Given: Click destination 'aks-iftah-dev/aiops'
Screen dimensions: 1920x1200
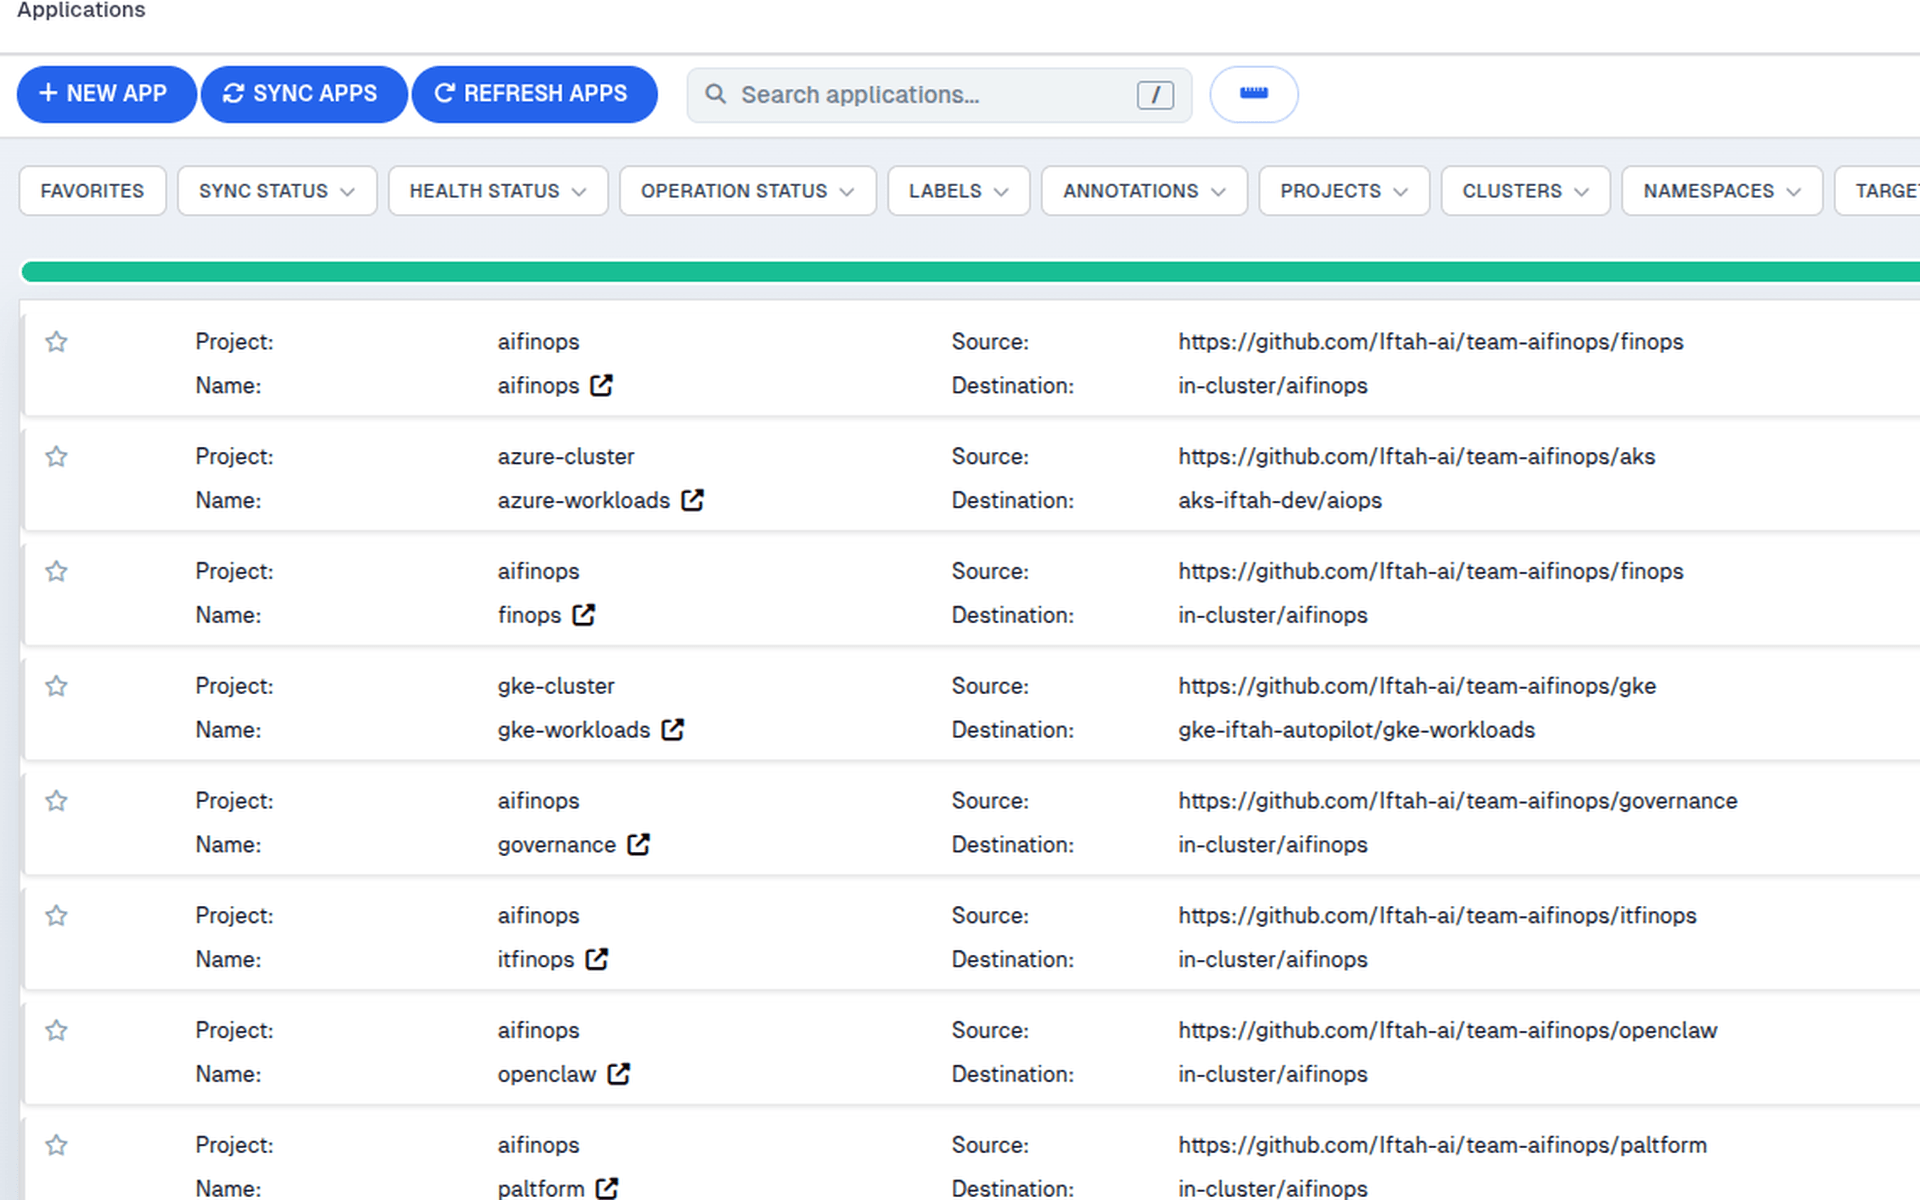Looking at the screenshot, I should [x=1280, y=501].
